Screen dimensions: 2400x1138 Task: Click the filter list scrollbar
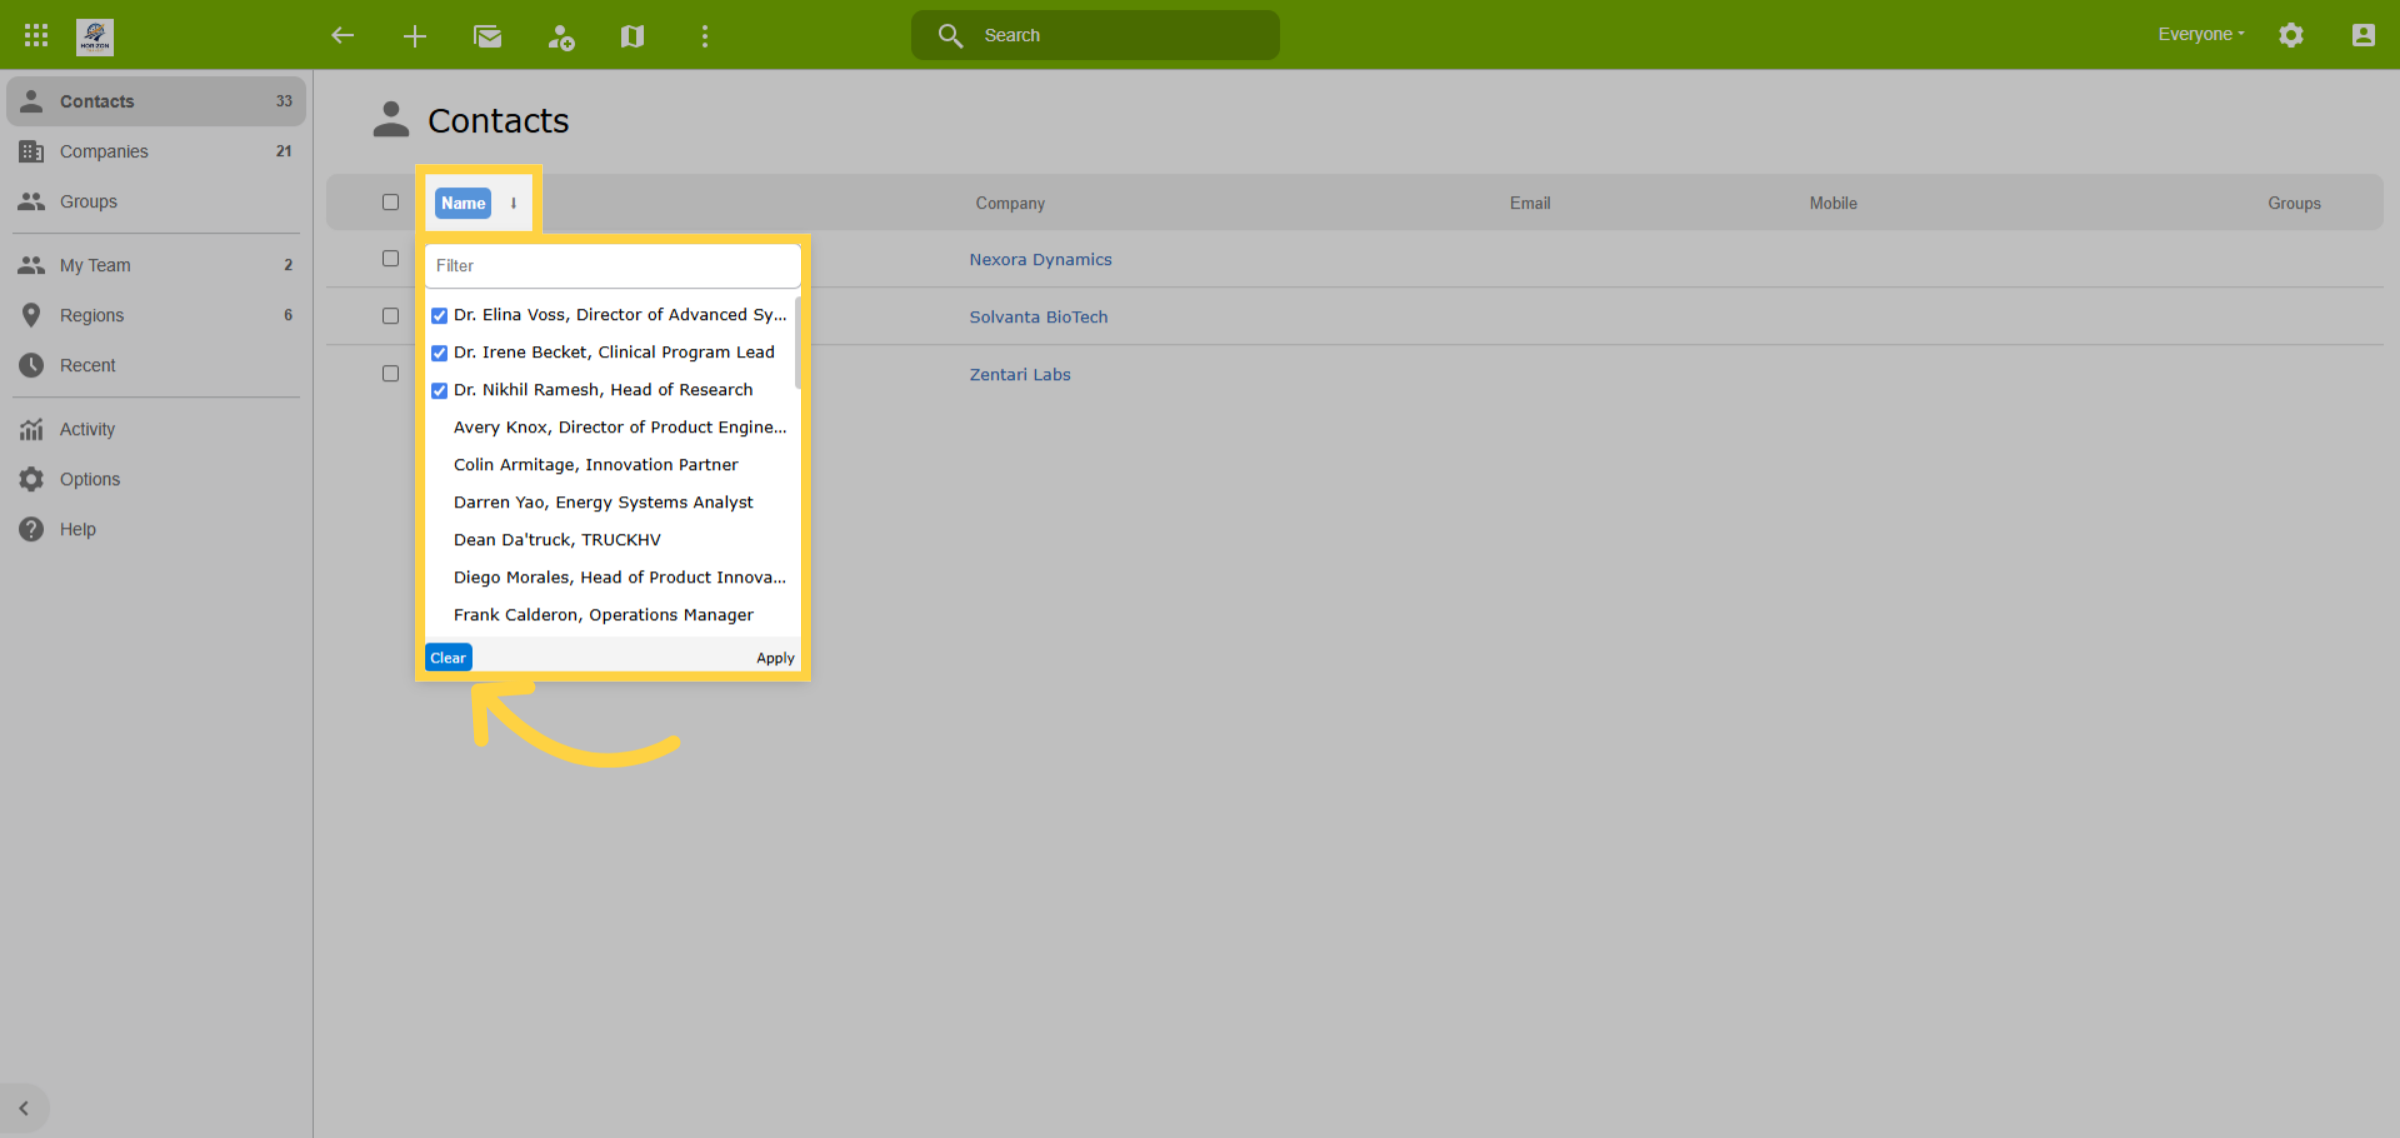point(798,342)
